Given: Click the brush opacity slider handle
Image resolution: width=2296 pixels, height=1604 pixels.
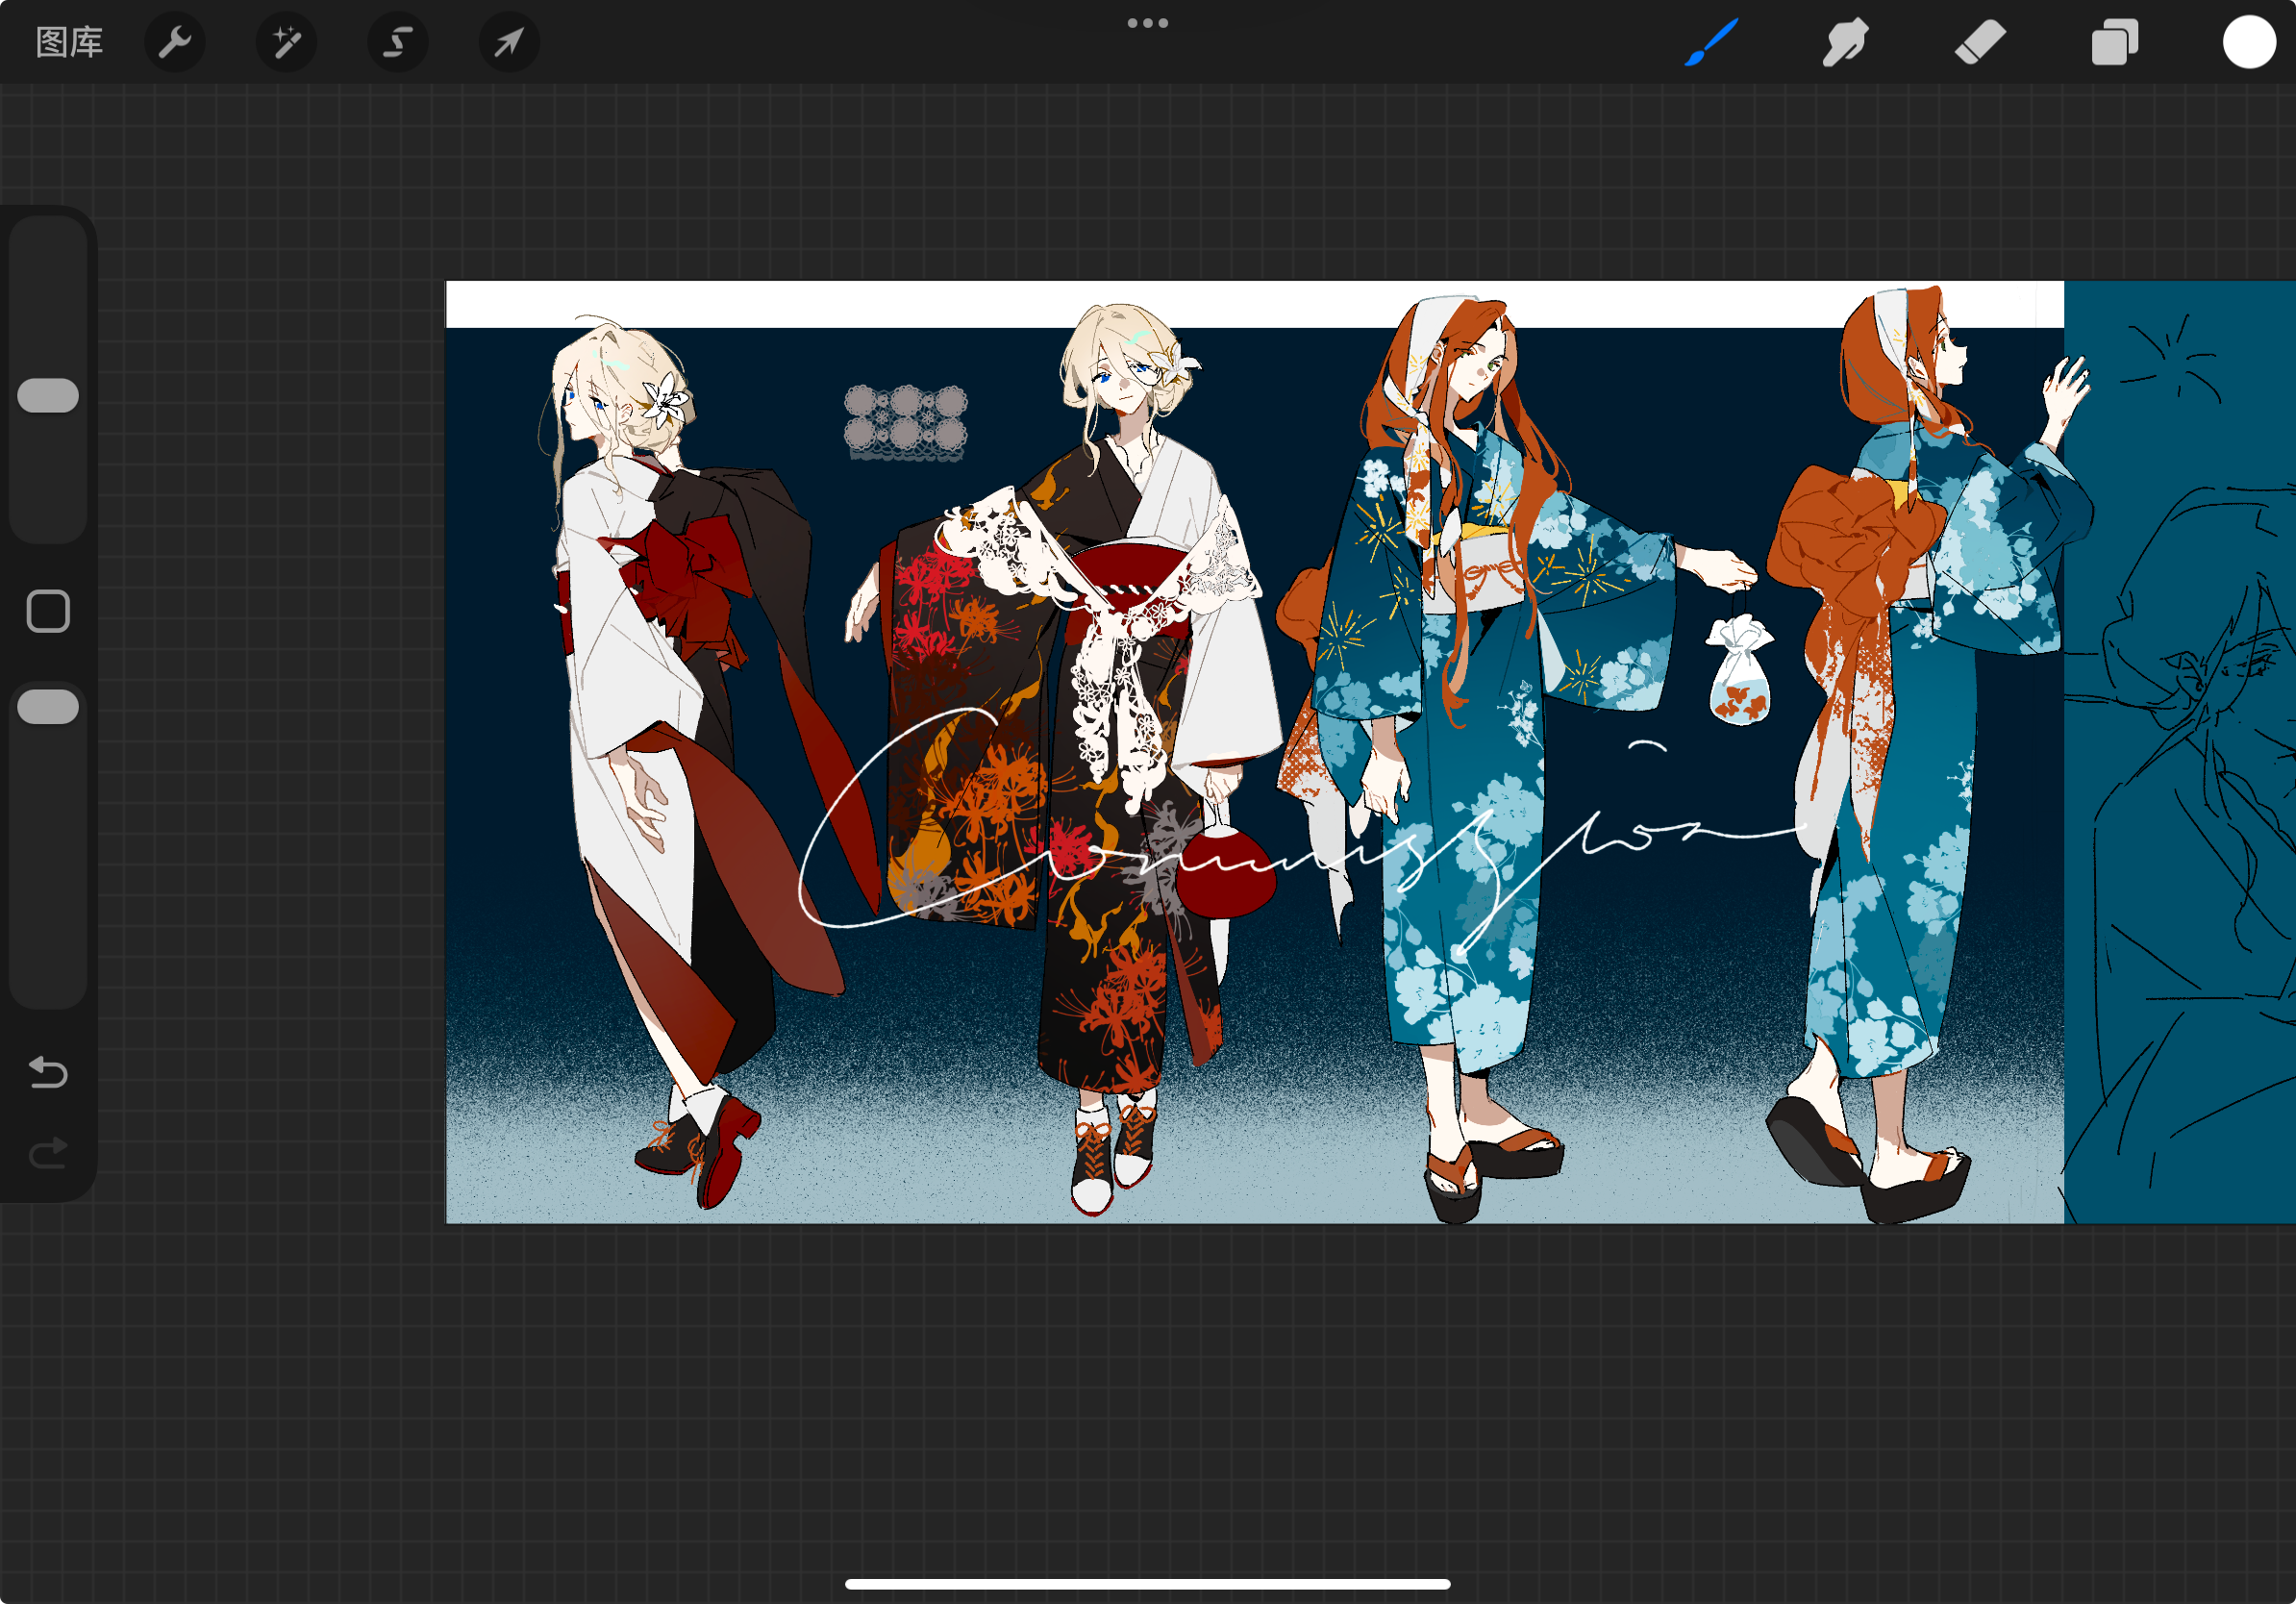Looking at the screenshot, I should click(48, 707).
